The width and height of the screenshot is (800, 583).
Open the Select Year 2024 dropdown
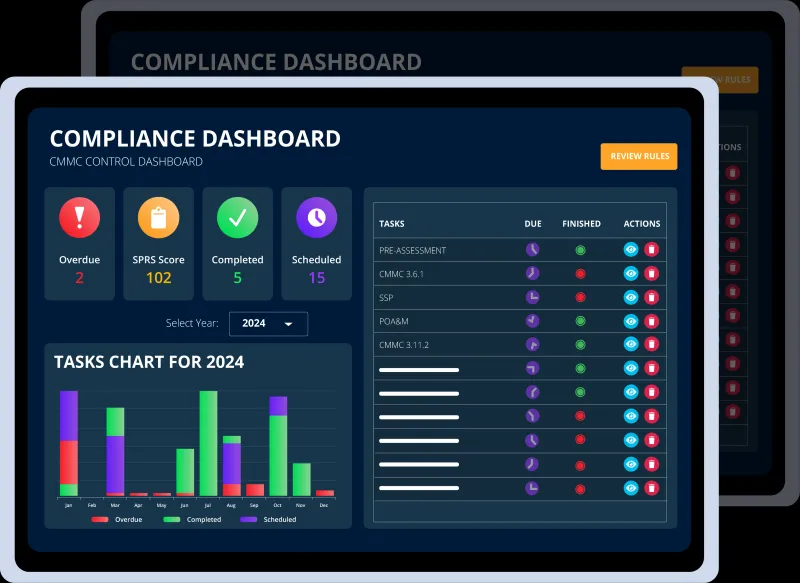point(268,324)
